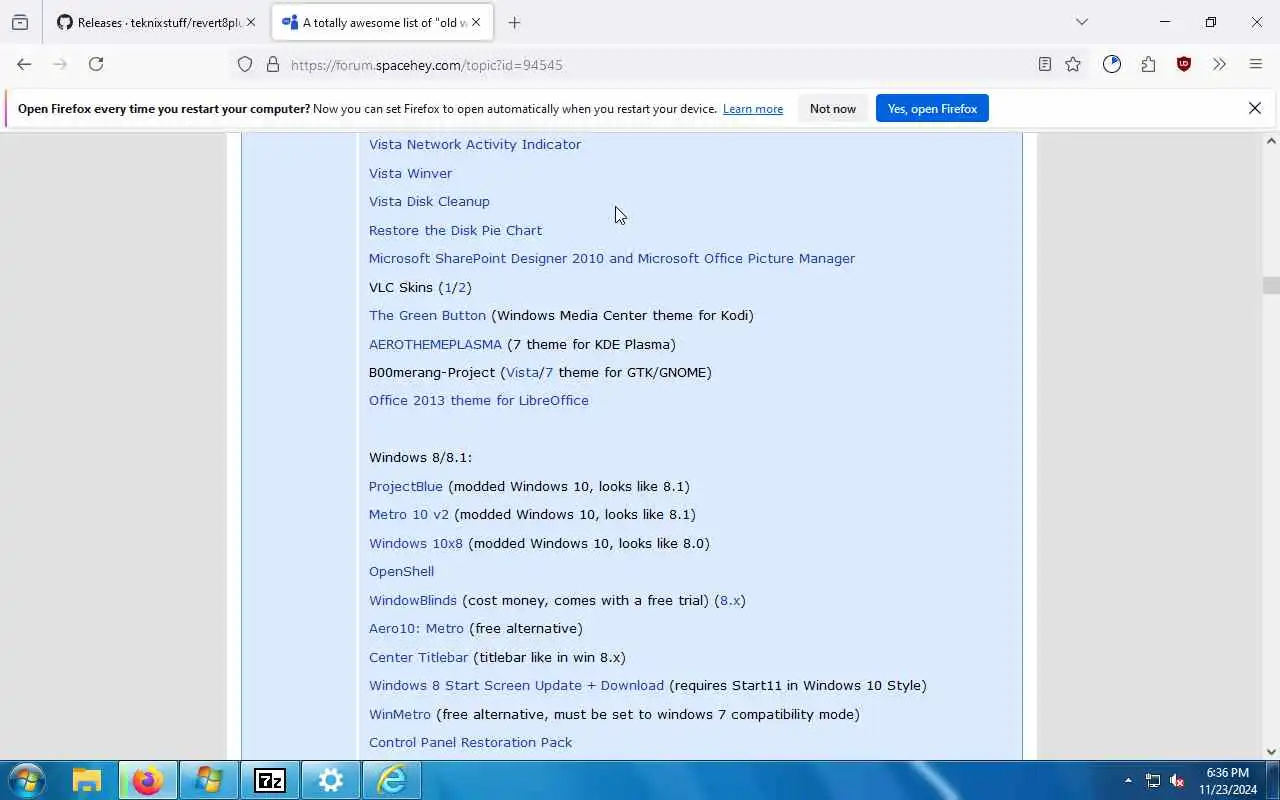
Task: Open Firefox View tab icon
Action: coord(20,22)
